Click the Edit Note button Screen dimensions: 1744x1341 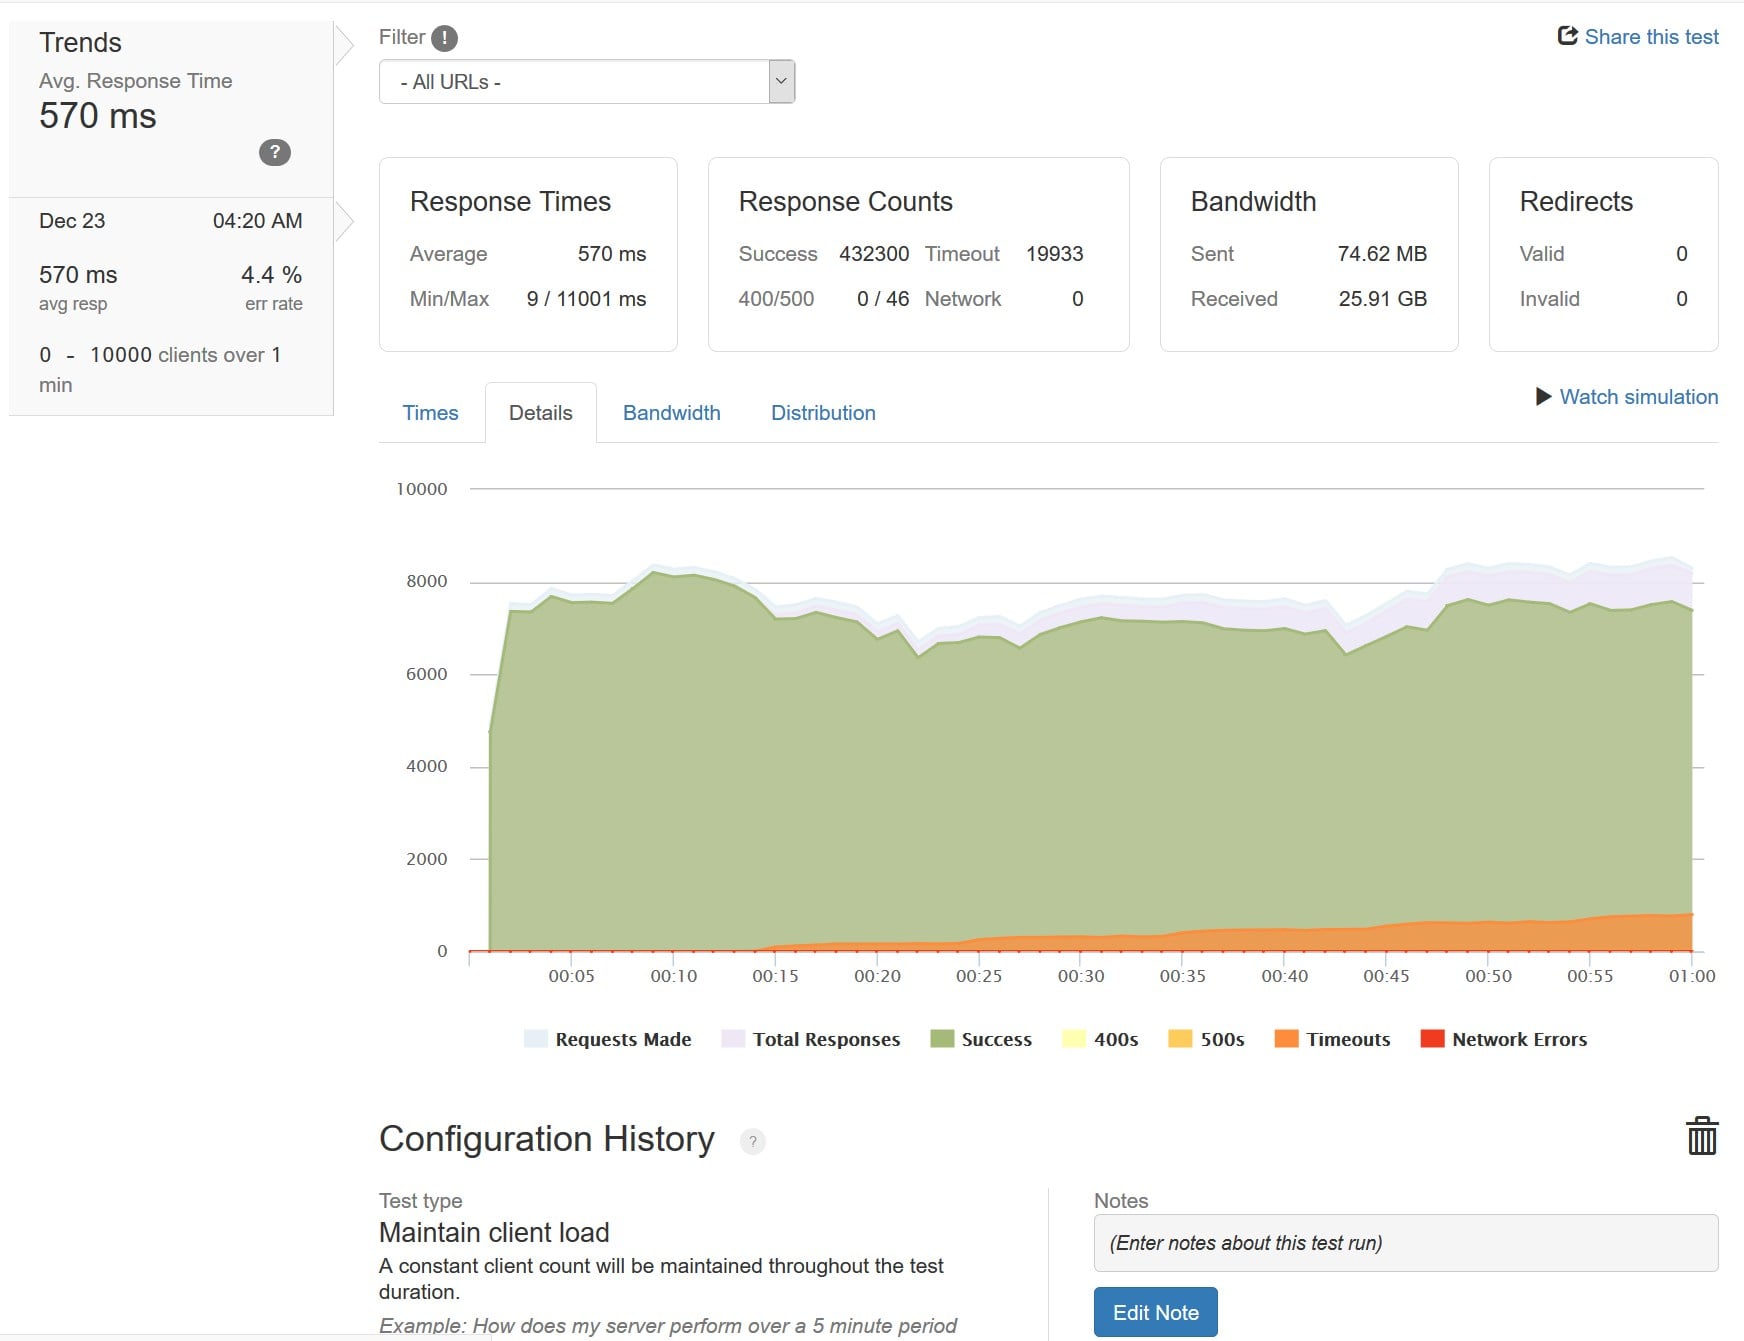pos(1156,1312)
